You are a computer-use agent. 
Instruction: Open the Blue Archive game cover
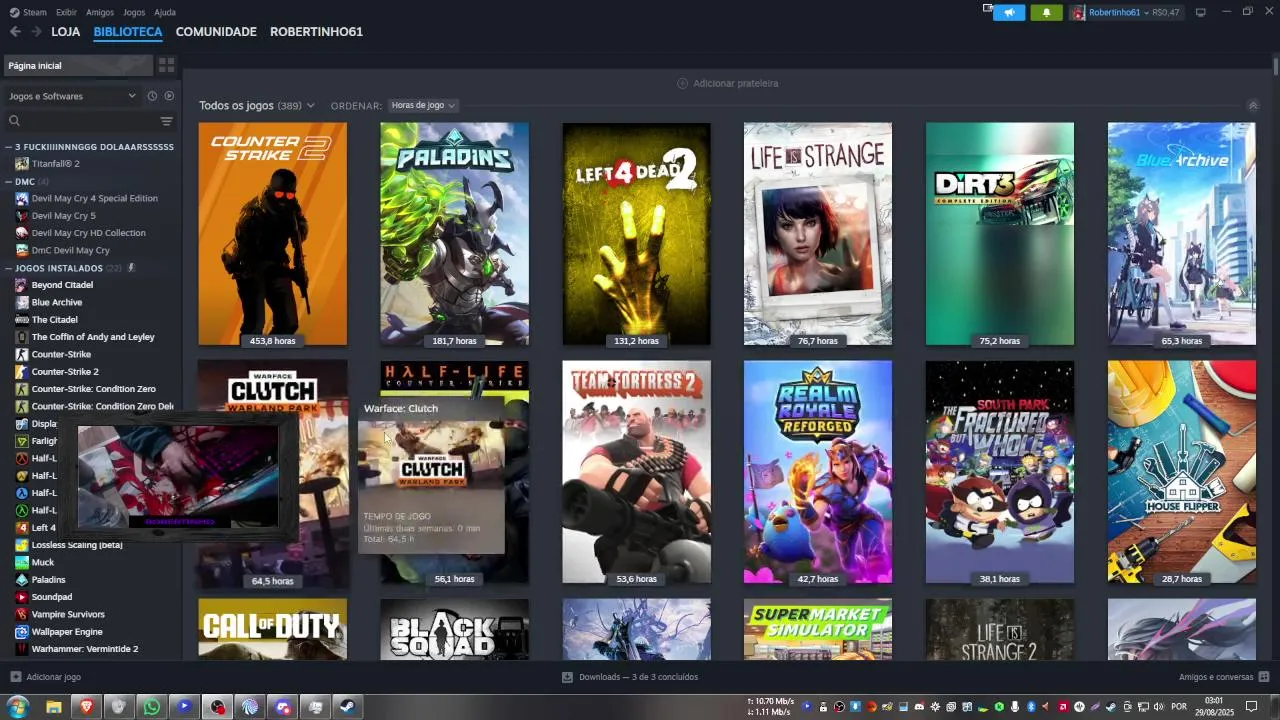tap(1182, 234)
